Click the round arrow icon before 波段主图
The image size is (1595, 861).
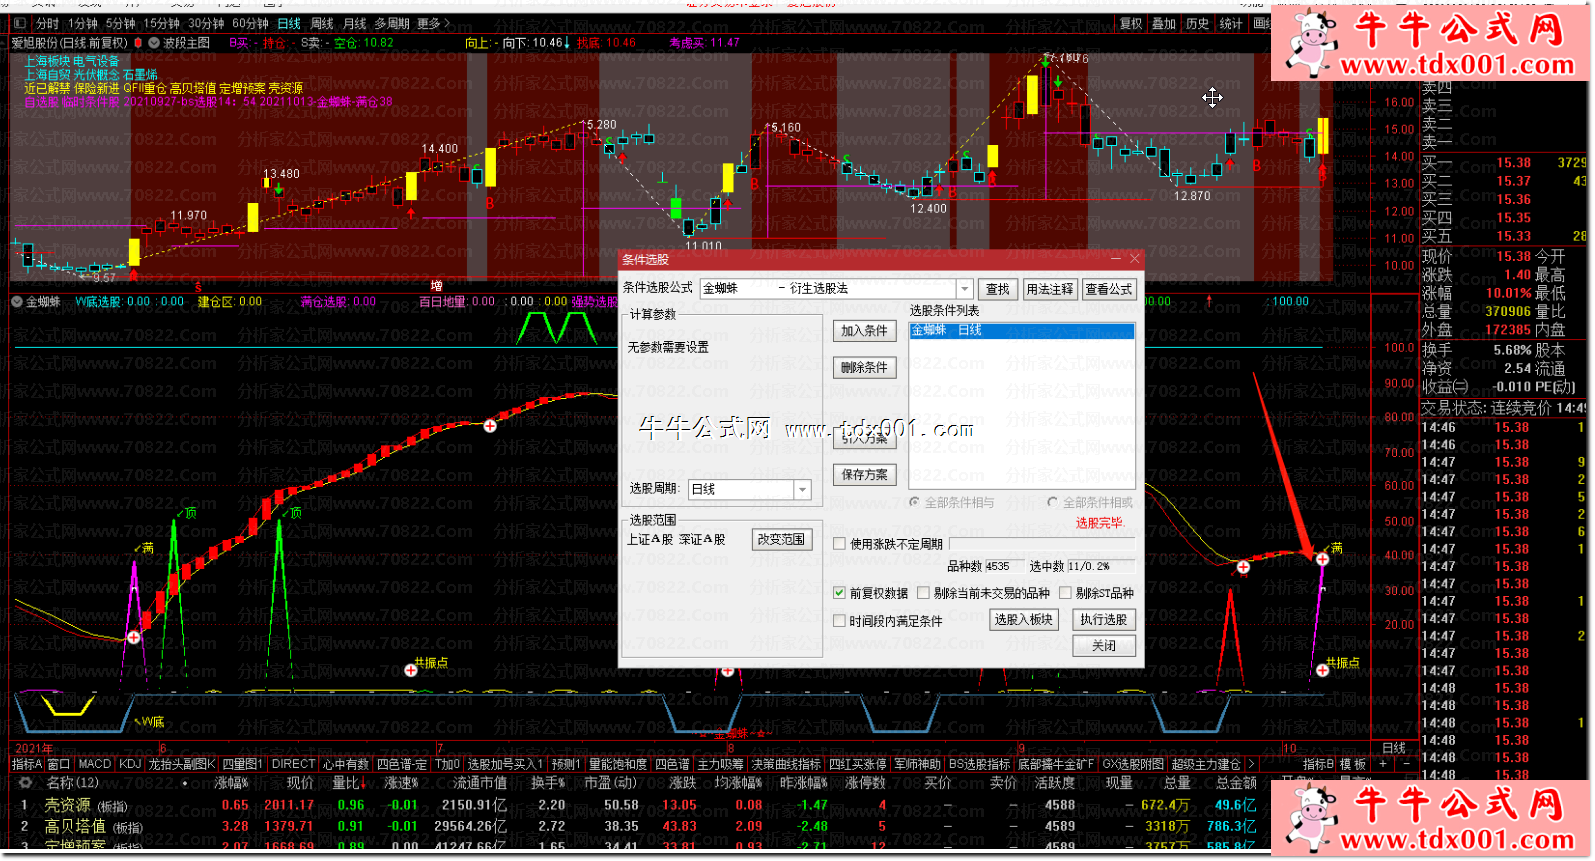pos(154,43)
